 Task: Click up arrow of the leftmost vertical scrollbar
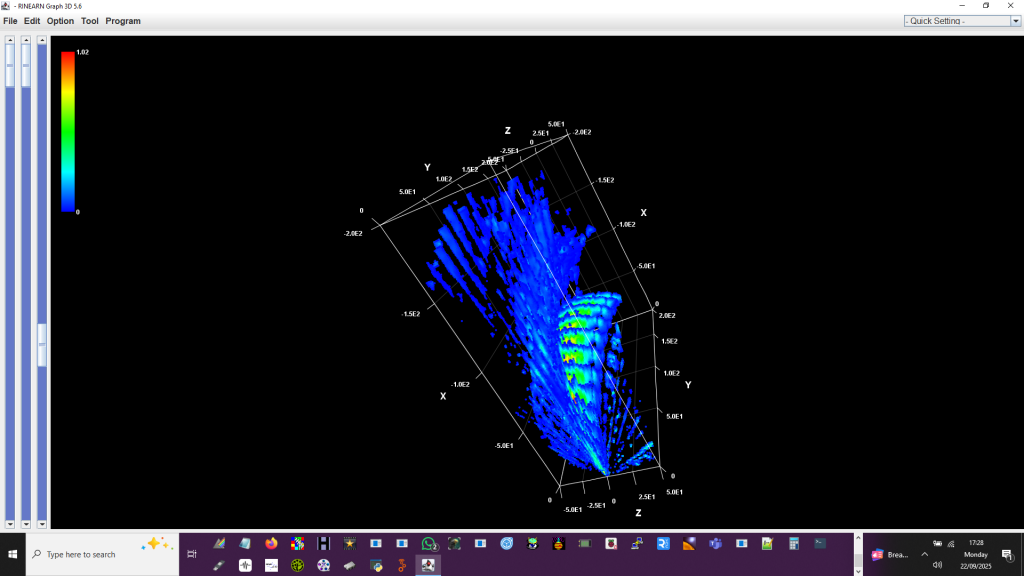(10, 41)
